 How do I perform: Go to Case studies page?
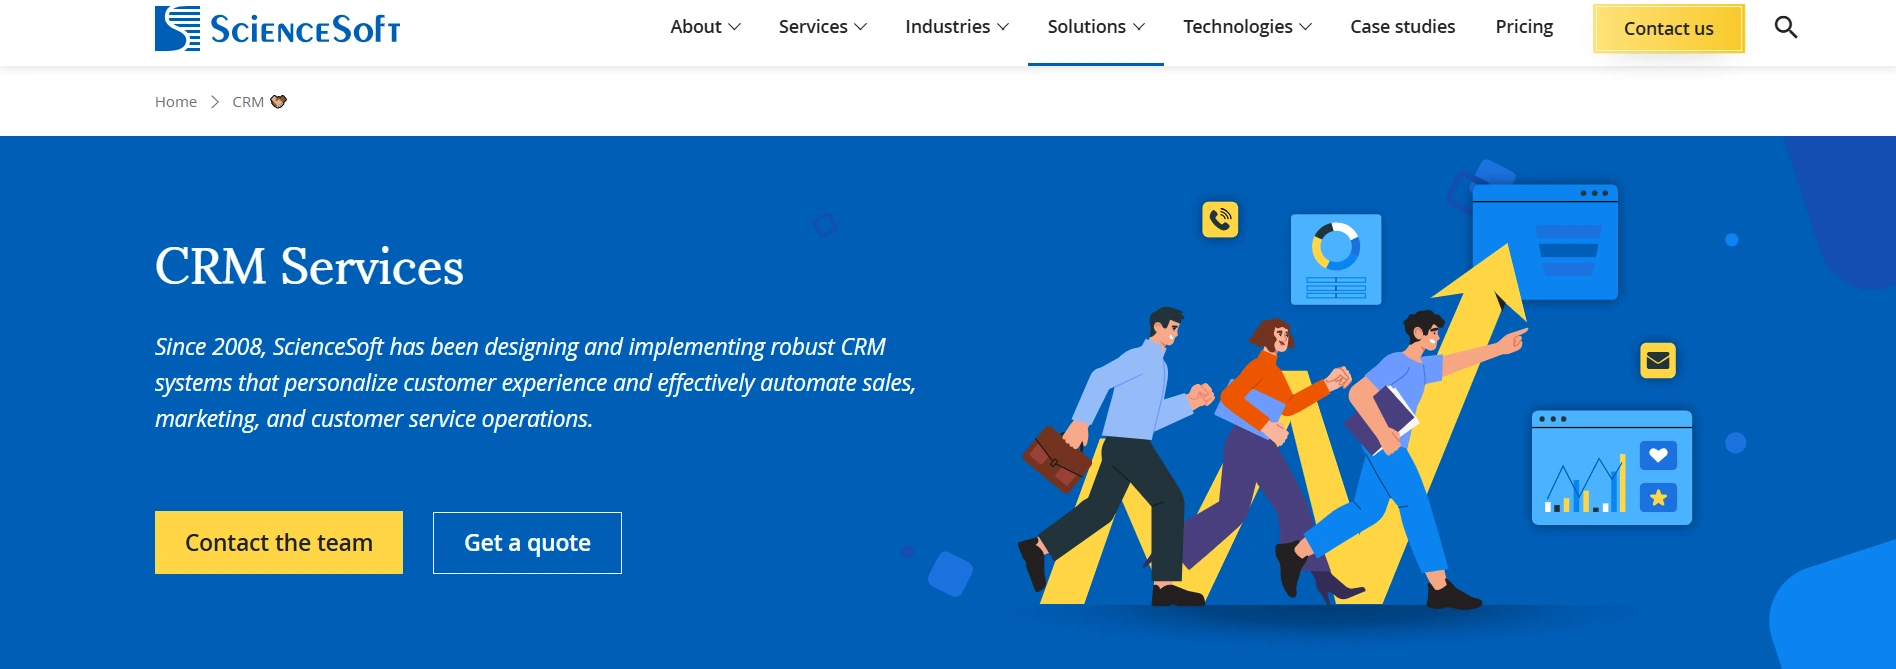[1402, 27]
